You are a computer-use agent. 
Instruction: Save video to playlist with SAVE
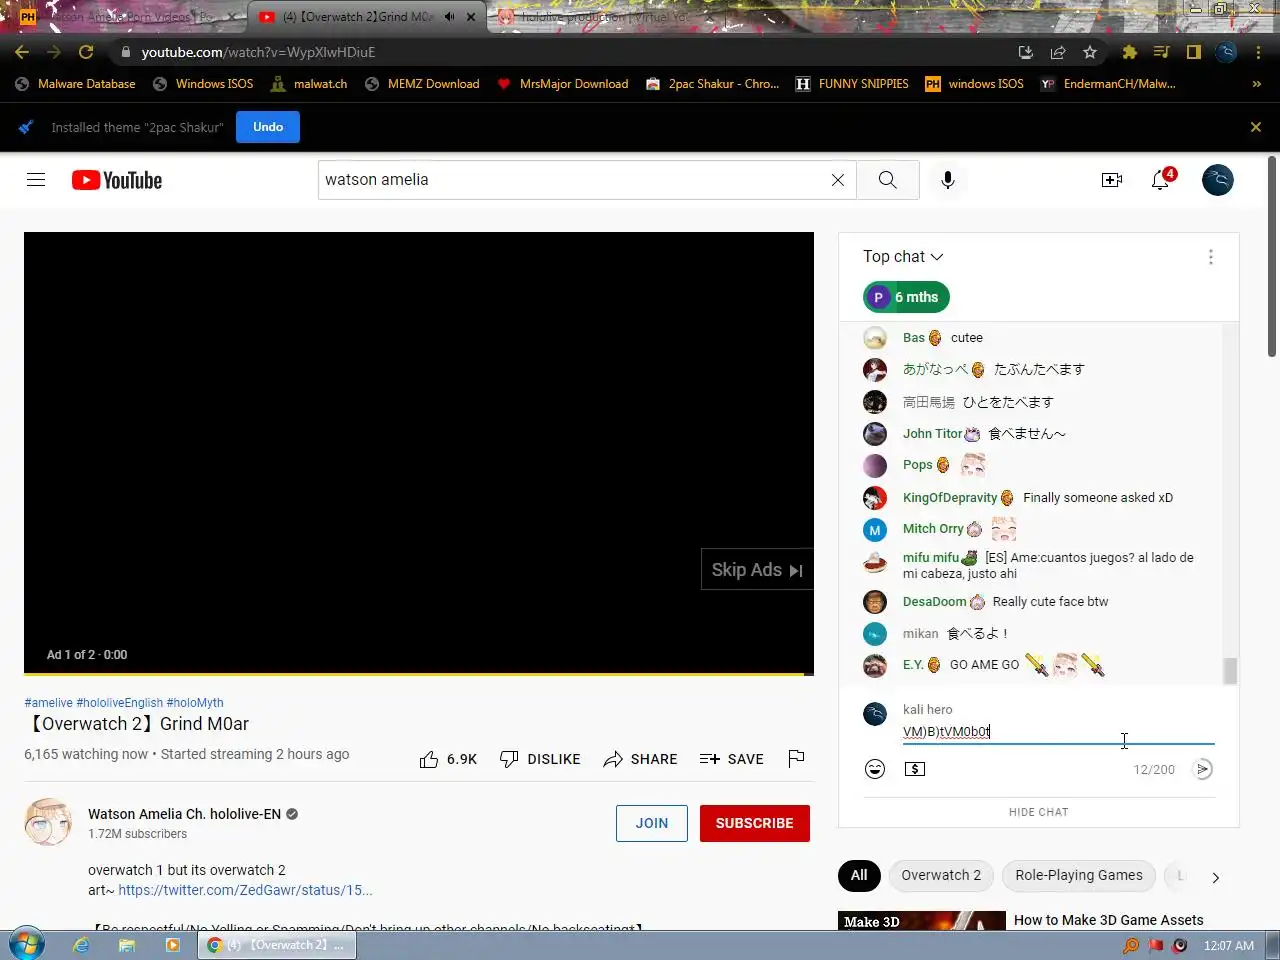[732, 759]
